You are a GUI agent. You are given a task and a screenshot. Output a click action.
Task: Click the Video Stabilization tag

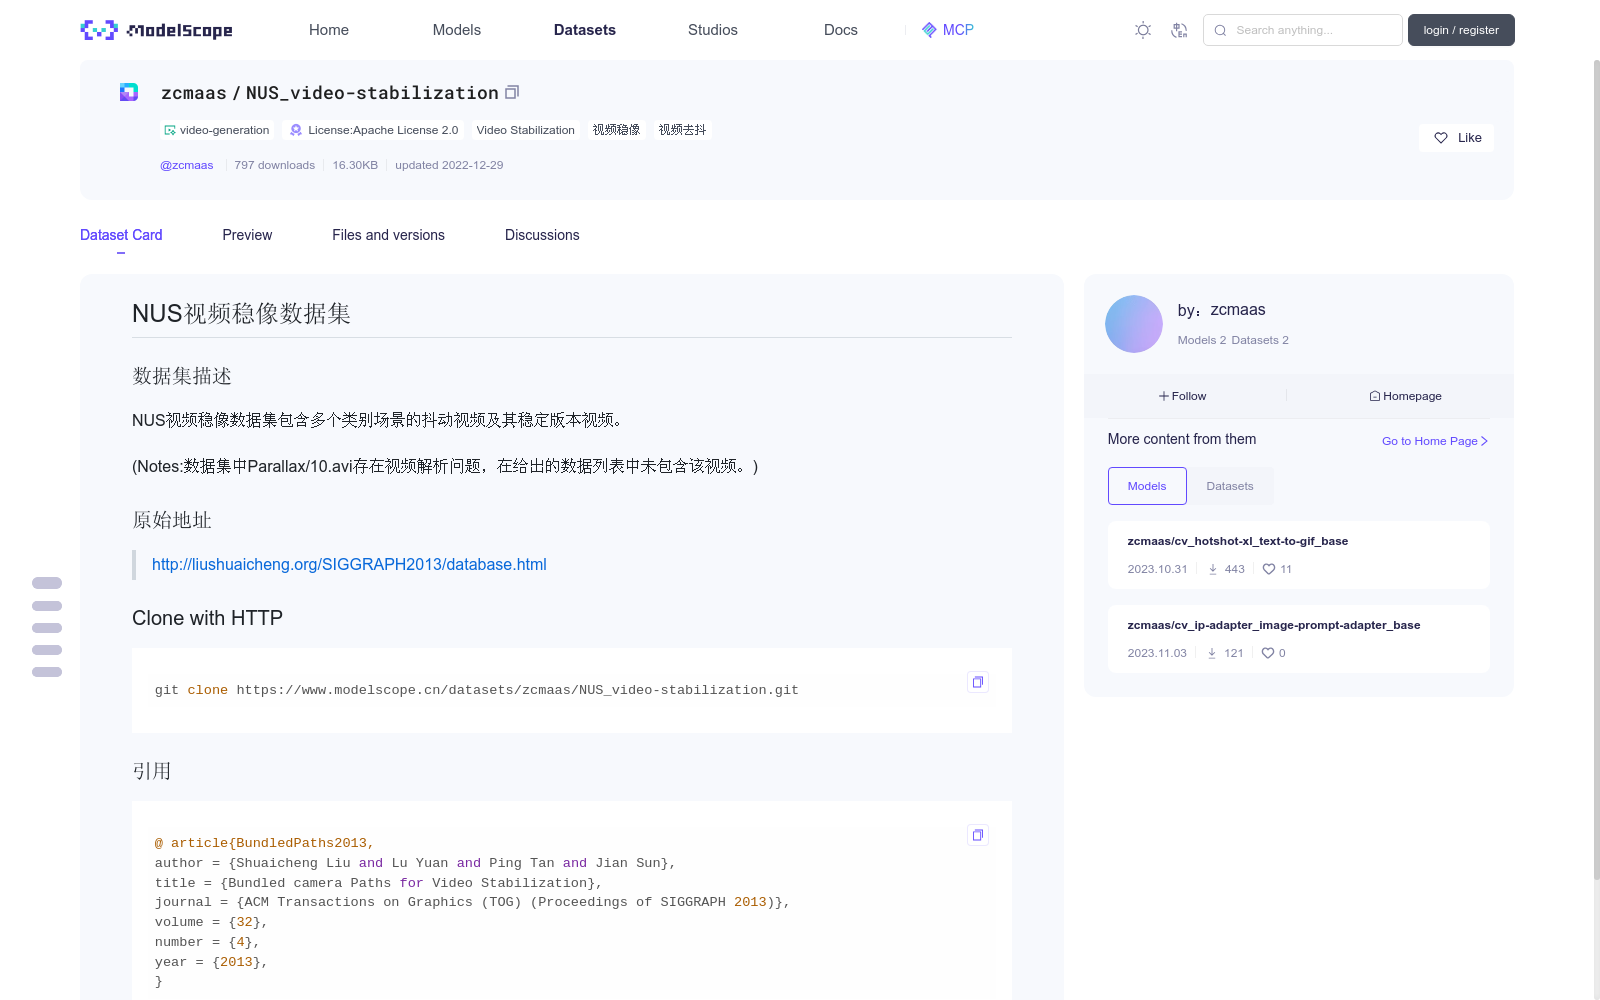[526, 130]
